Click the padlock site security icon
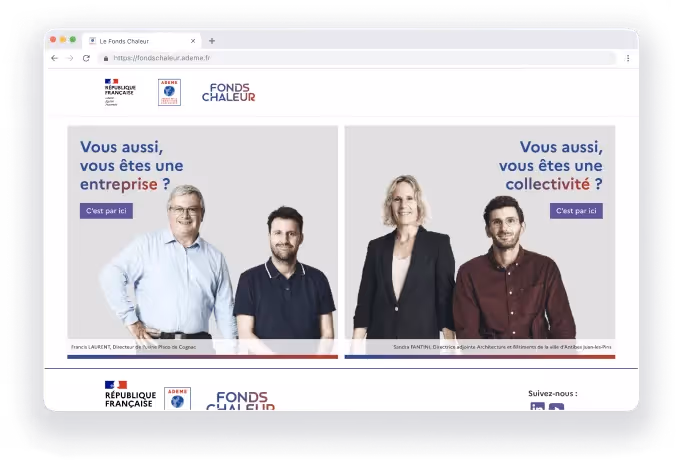 click(x=106, y=58)
